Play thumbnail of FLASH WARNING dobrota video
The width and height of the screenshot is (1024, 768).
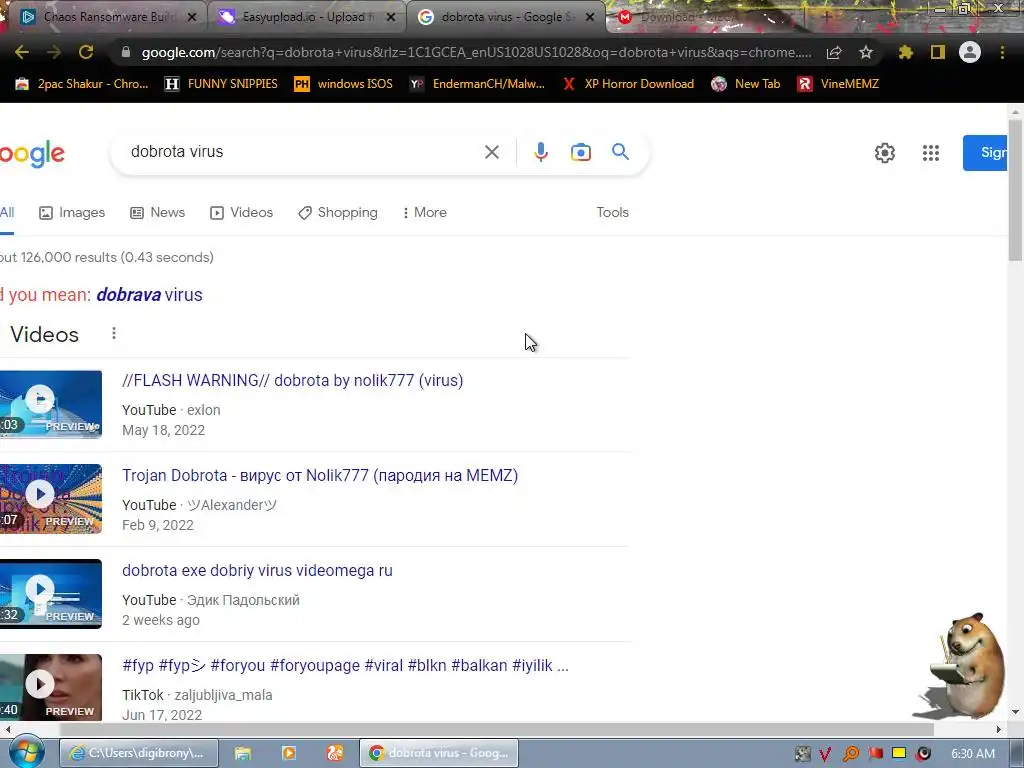(50, 404)
